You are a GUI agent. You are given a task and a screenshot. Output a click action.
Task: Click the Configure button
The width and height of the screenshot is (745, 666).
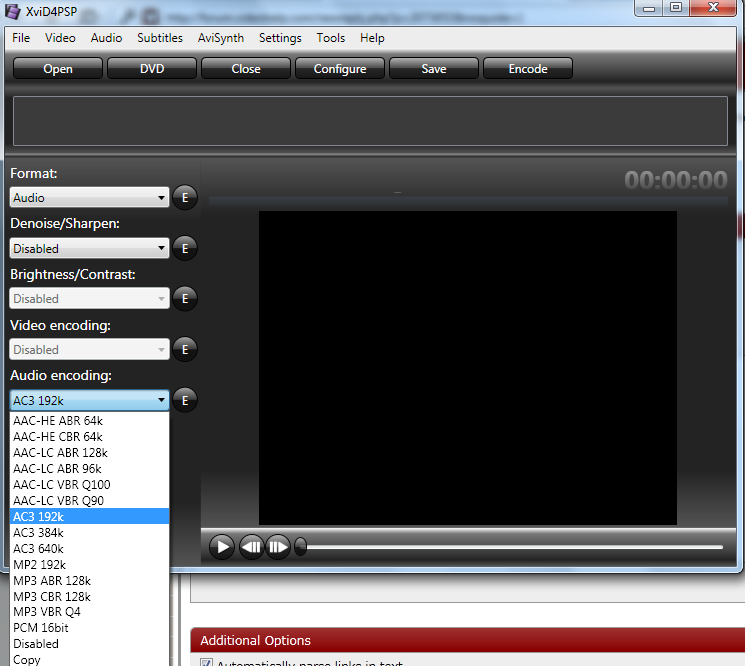click(x=340, y=68)
